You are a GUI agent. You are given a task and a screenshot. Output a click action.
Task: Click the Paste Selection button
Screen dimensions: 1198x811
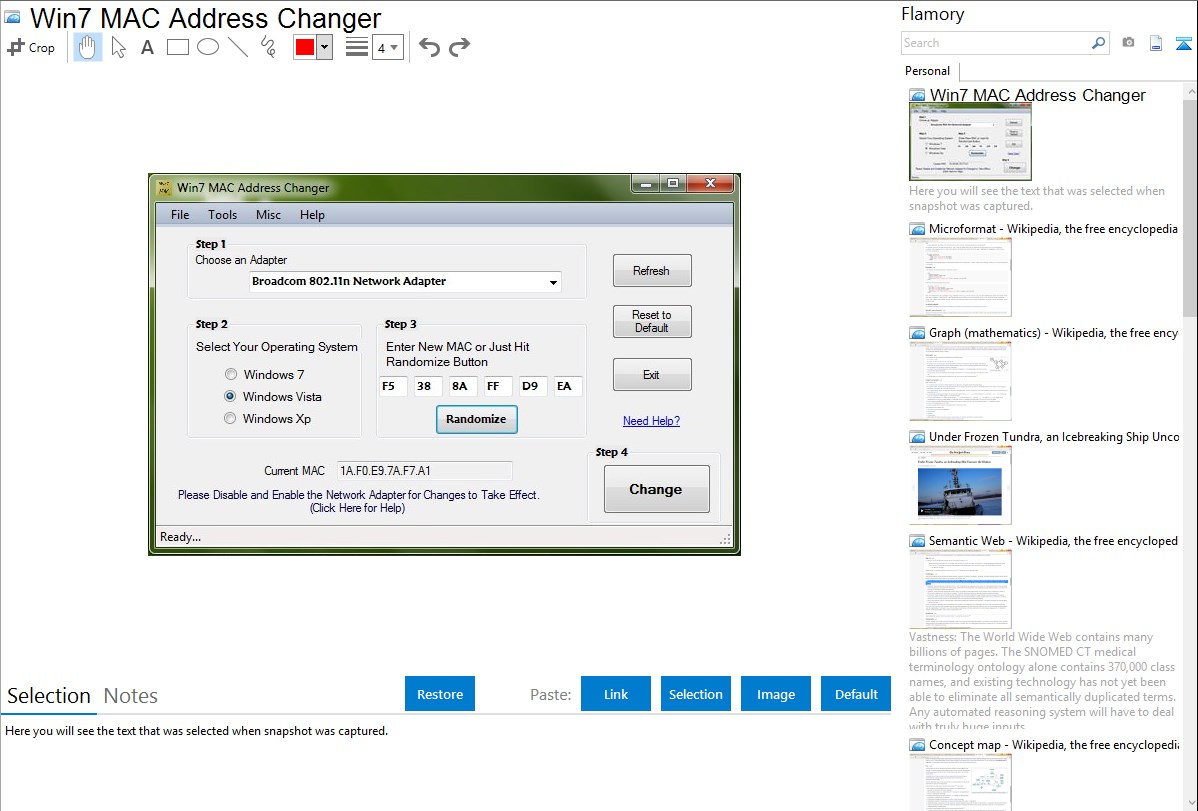click(x=696, y=694)
